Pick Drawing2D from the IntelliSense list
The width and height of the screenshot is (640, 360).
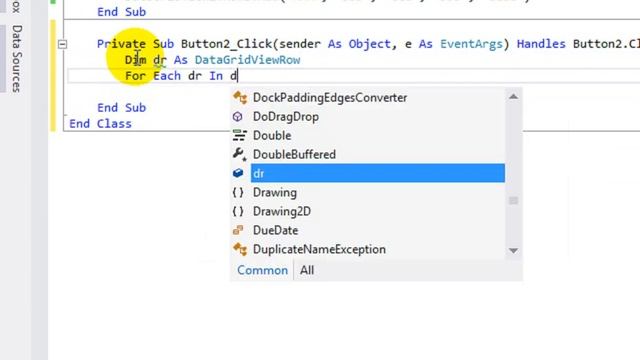[282, 211]
